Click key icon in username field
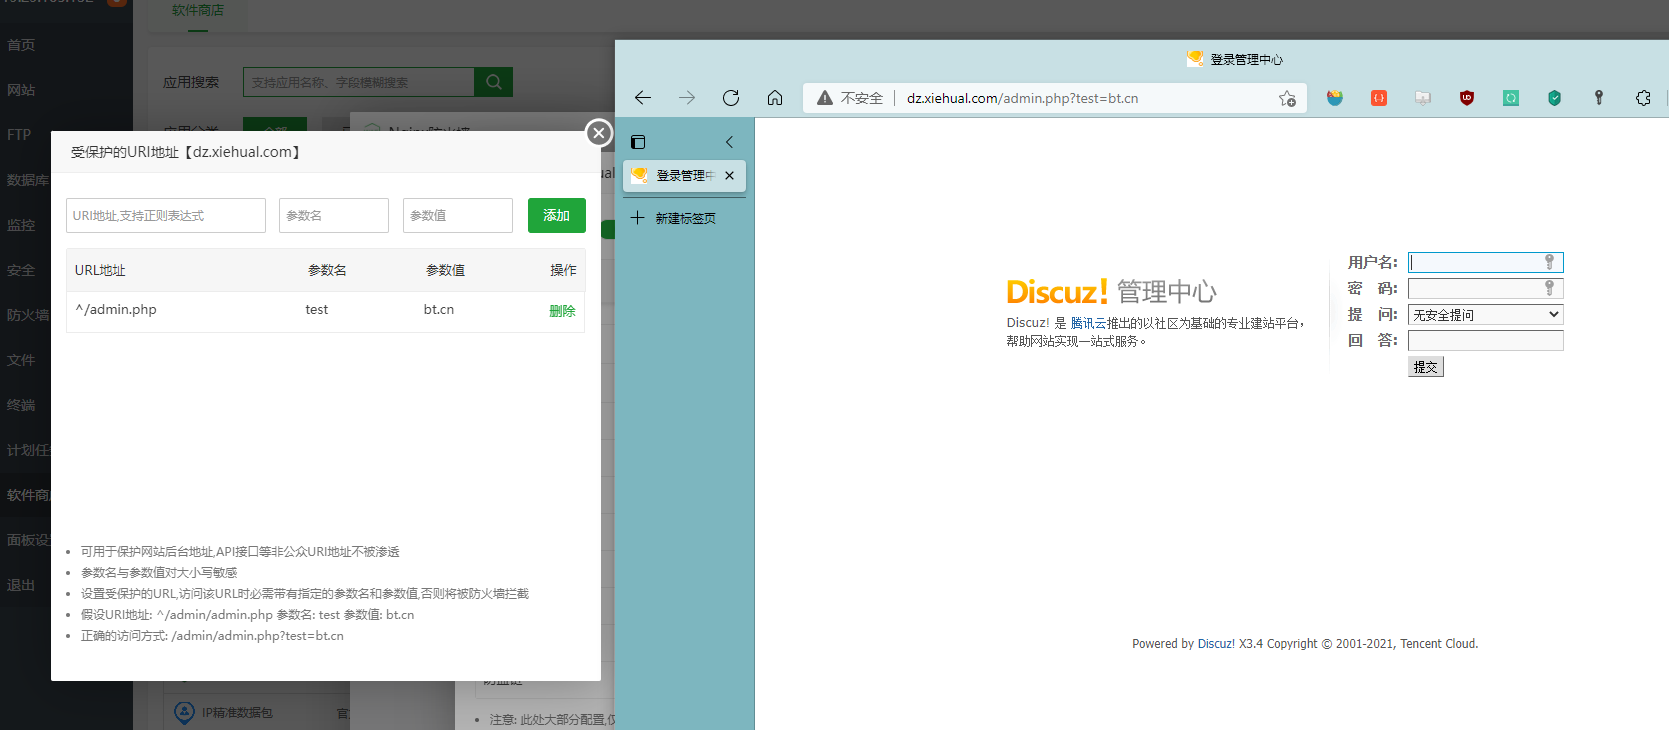 [x=1549, y=262]
